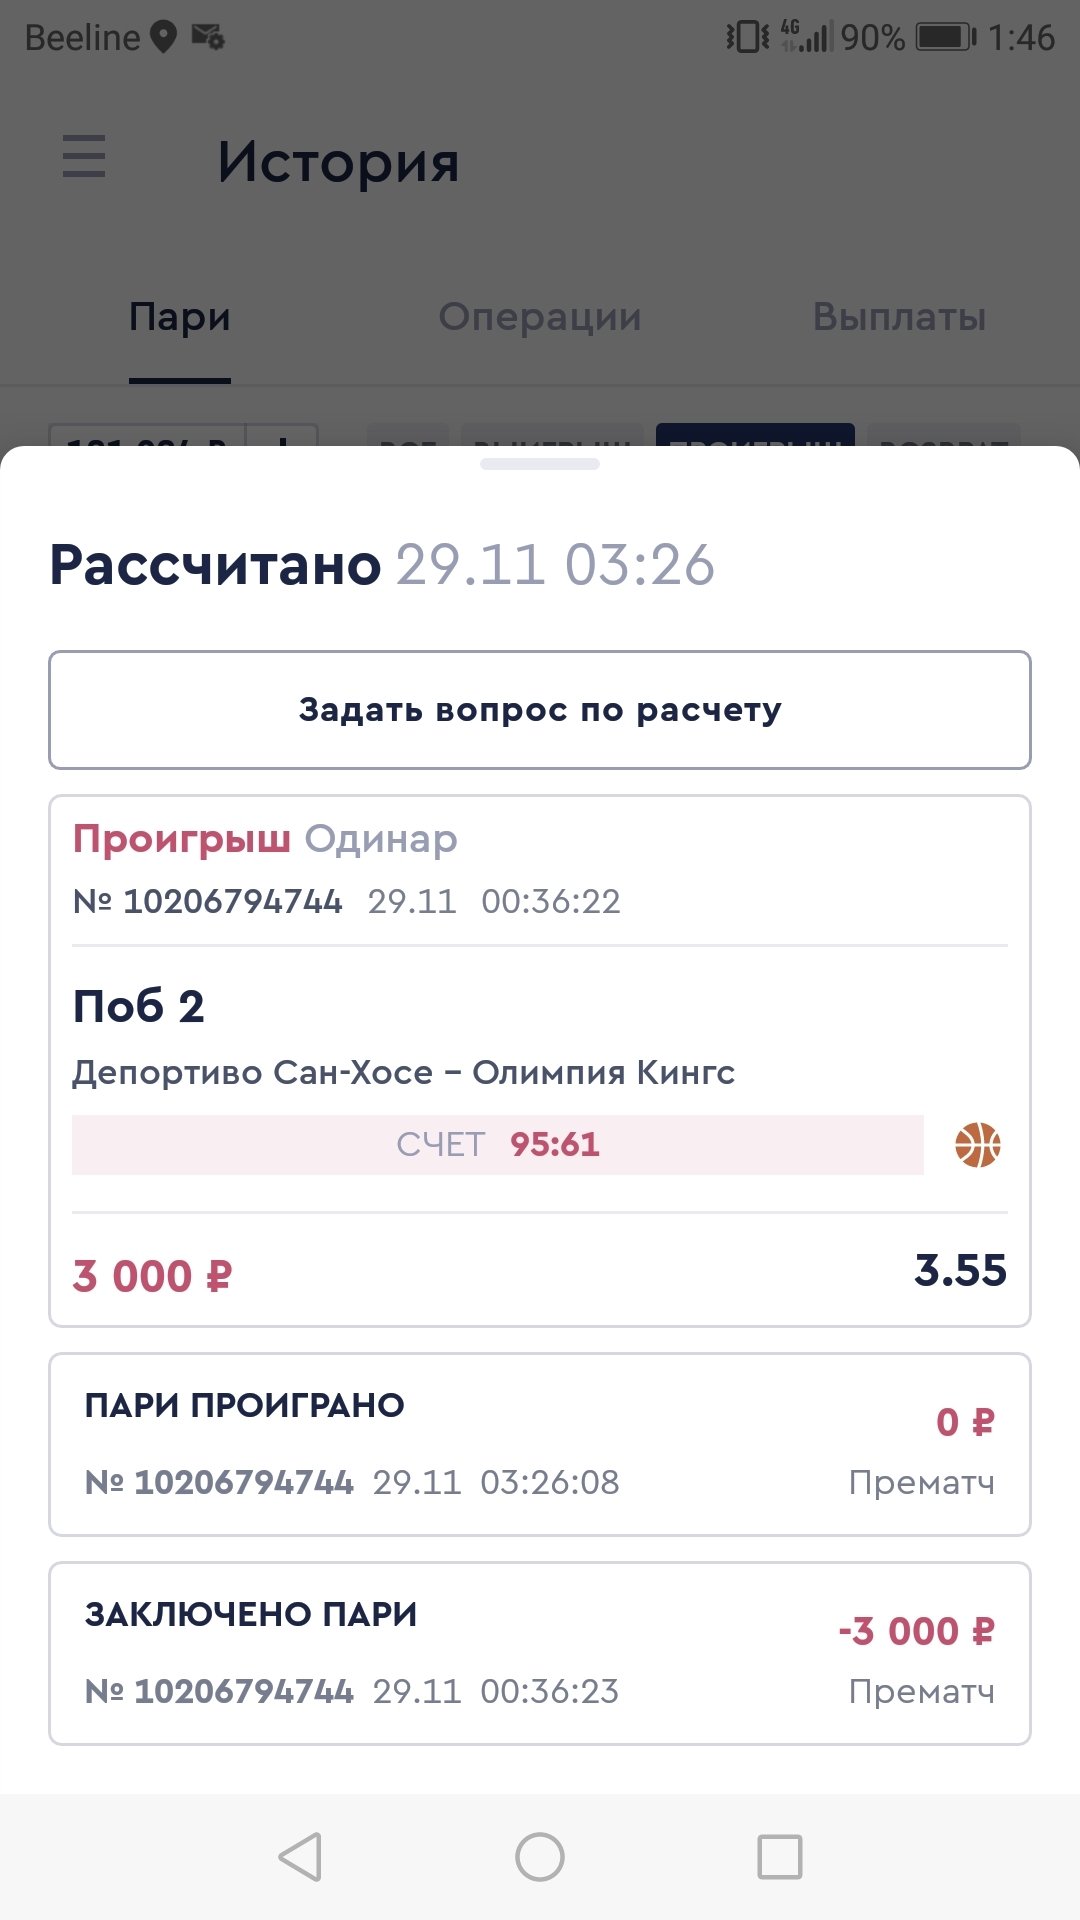
Task: Switch to the Пари tab
Action: (180, 317)
